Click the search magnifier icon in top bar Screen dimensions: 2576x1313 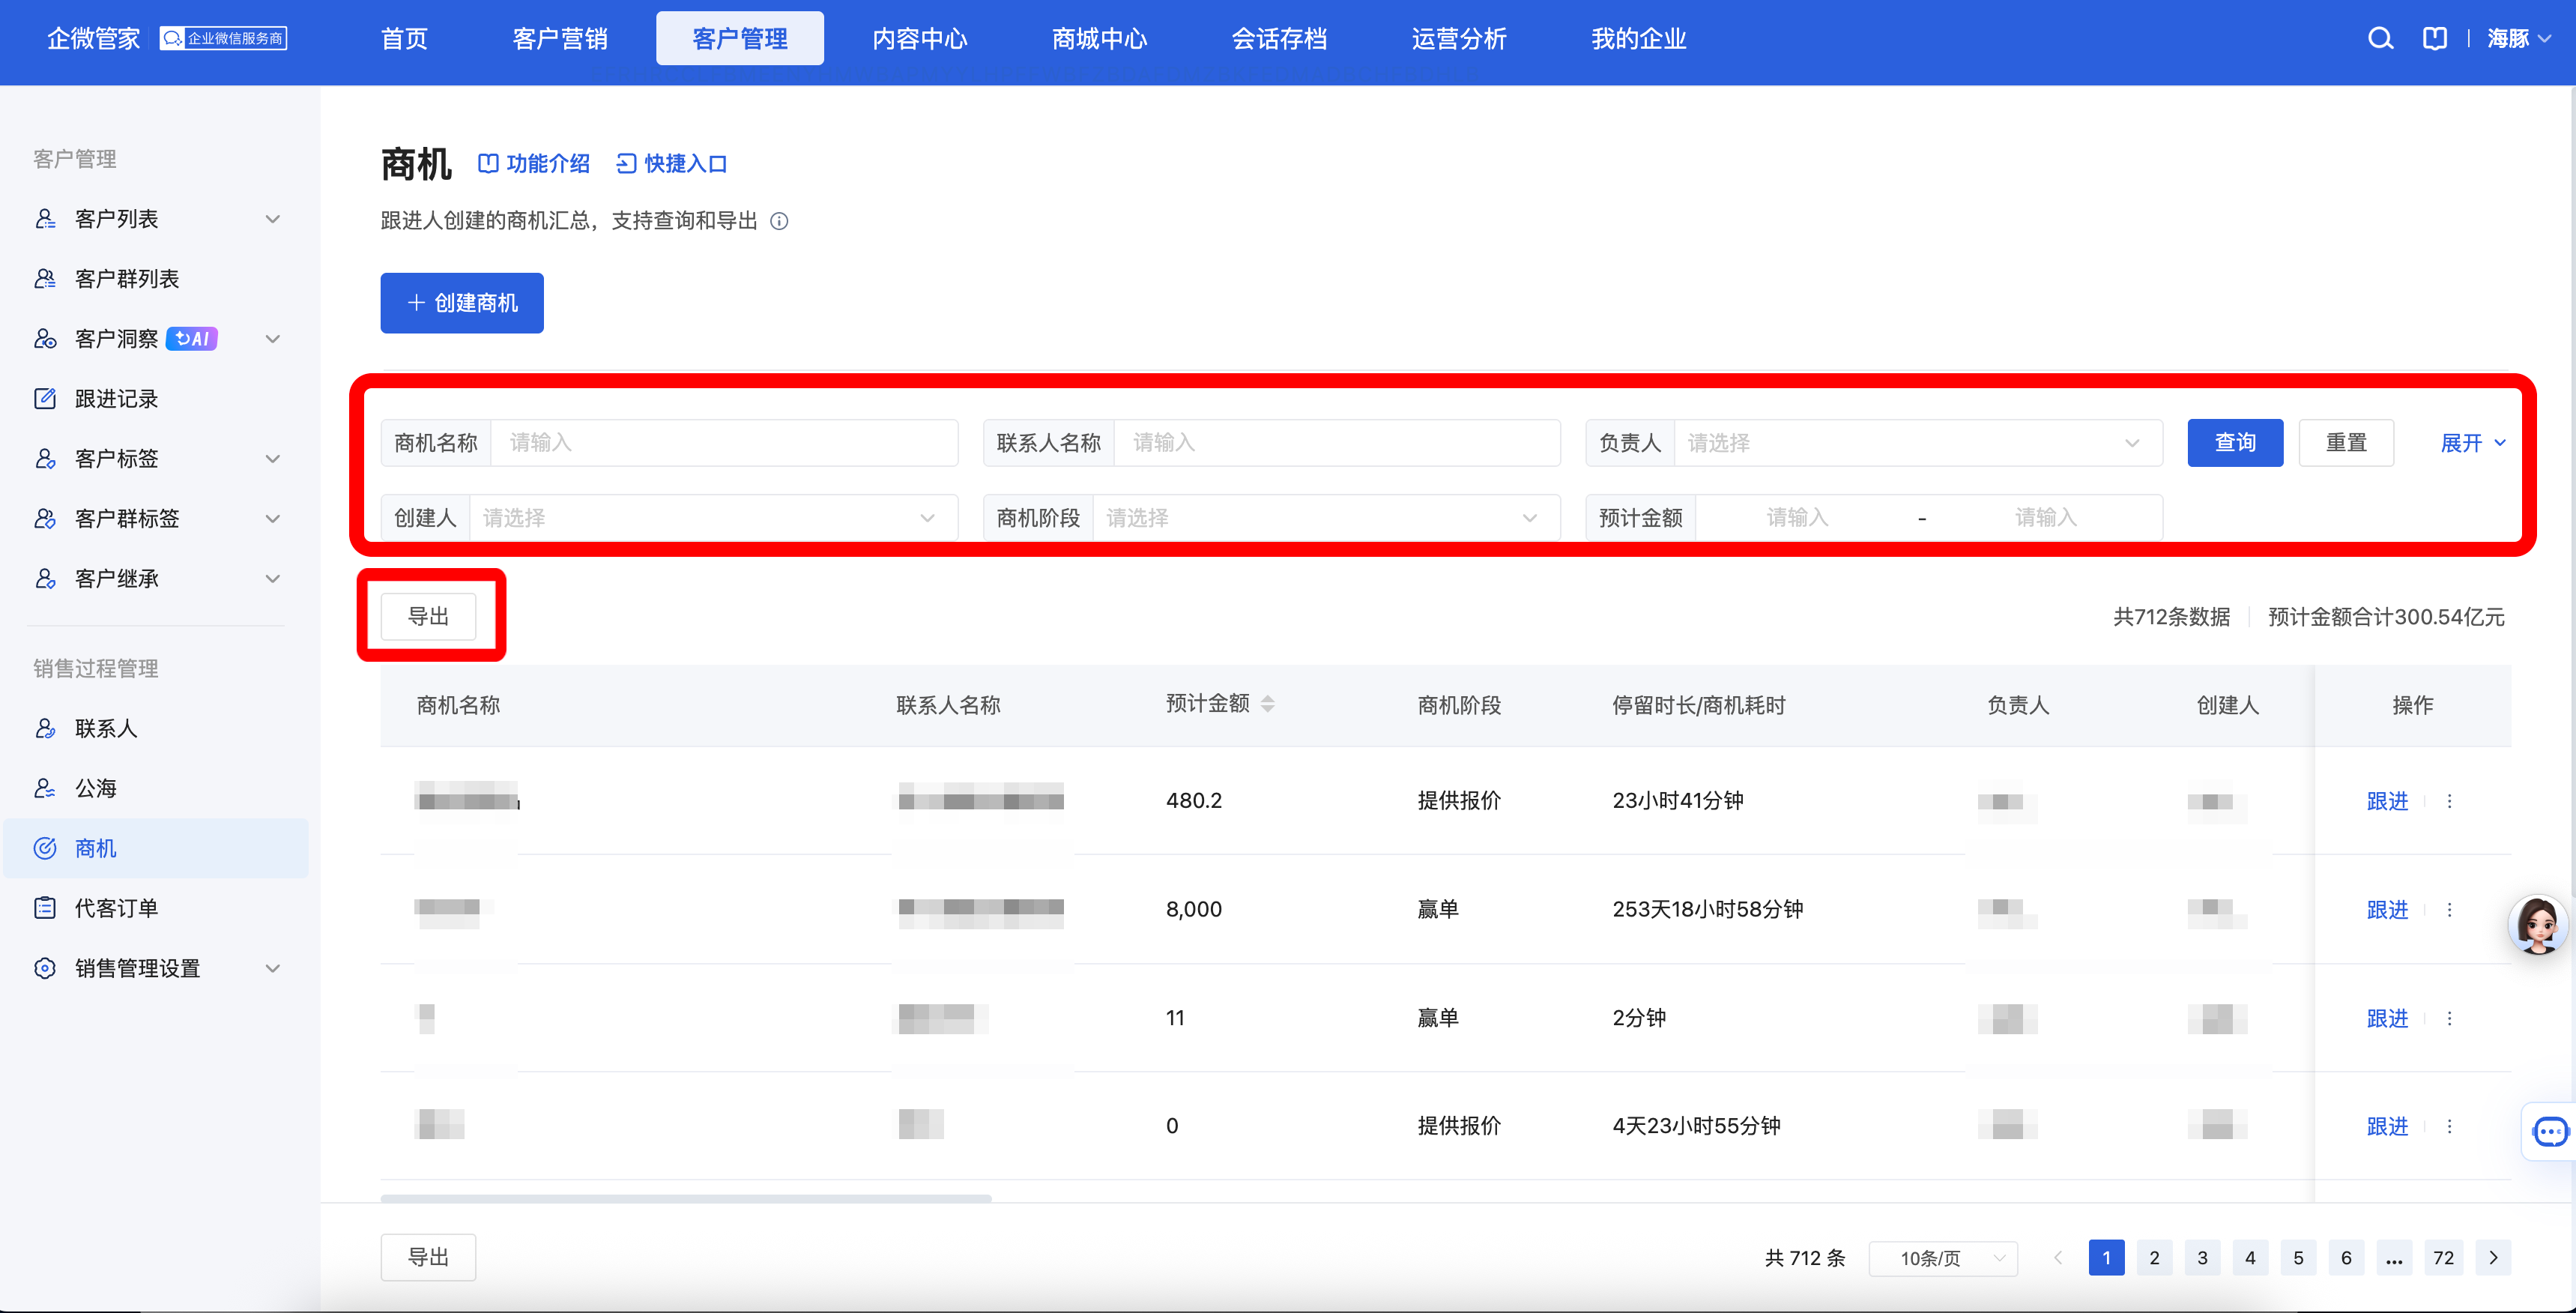tap(2380, 39)
